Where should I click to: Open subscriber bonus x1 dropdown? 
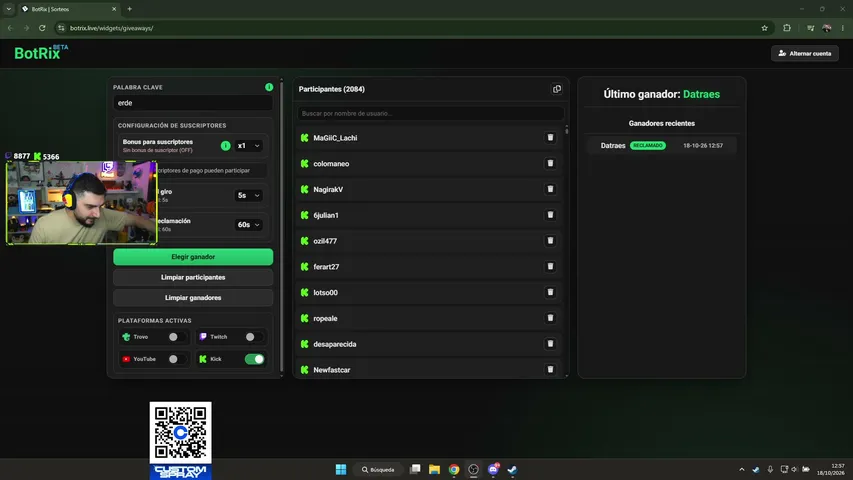[x=249, y=146]
